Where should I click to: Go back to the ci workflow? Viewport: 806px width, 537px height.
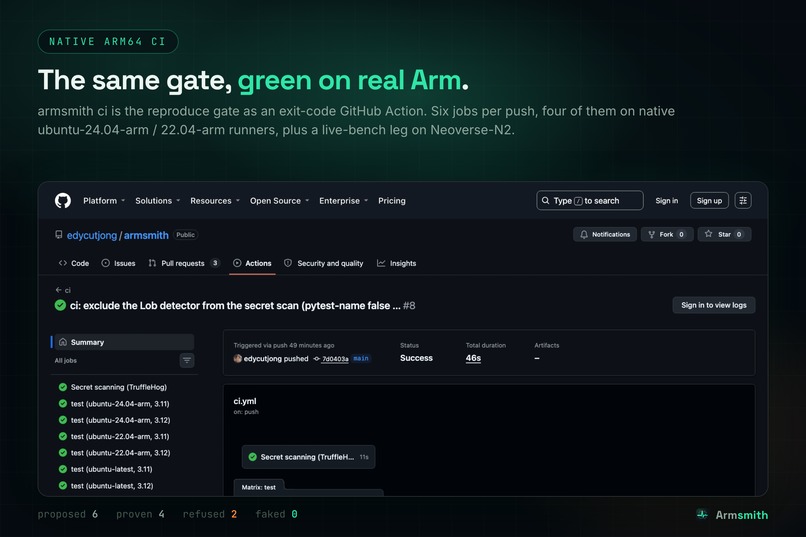pyautogui.click(x=63, y=290)
